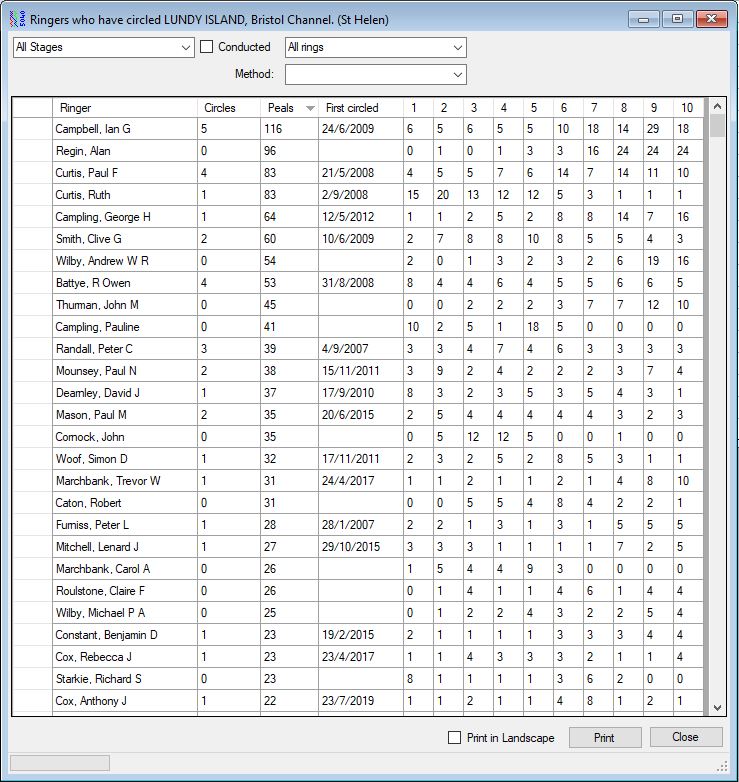
Task: Enable the Conducted checkbox
Action: tap(207, 47)
